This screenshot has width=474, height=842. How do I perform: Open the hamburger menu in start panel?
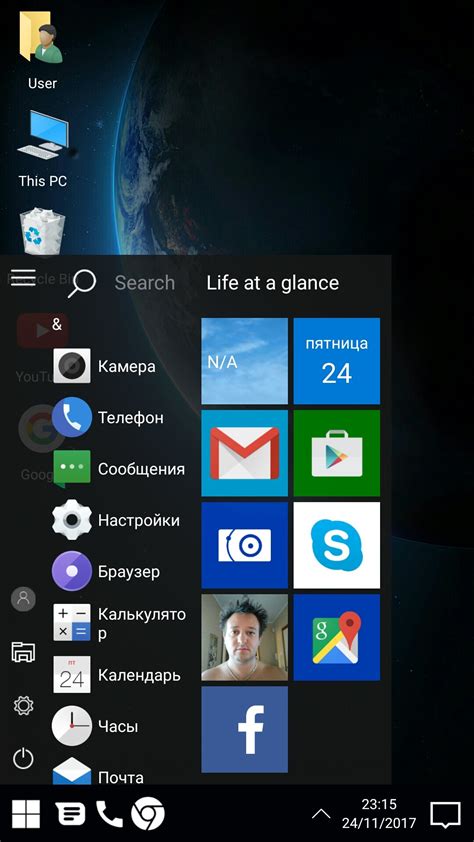tap(23, 278)
